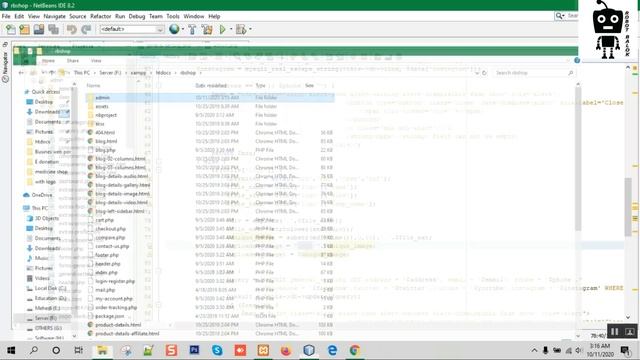This screenshot has height=360, width=640.
Task: Click the Redo arrow in NetBeans toolbar
Action: point(86,29)
